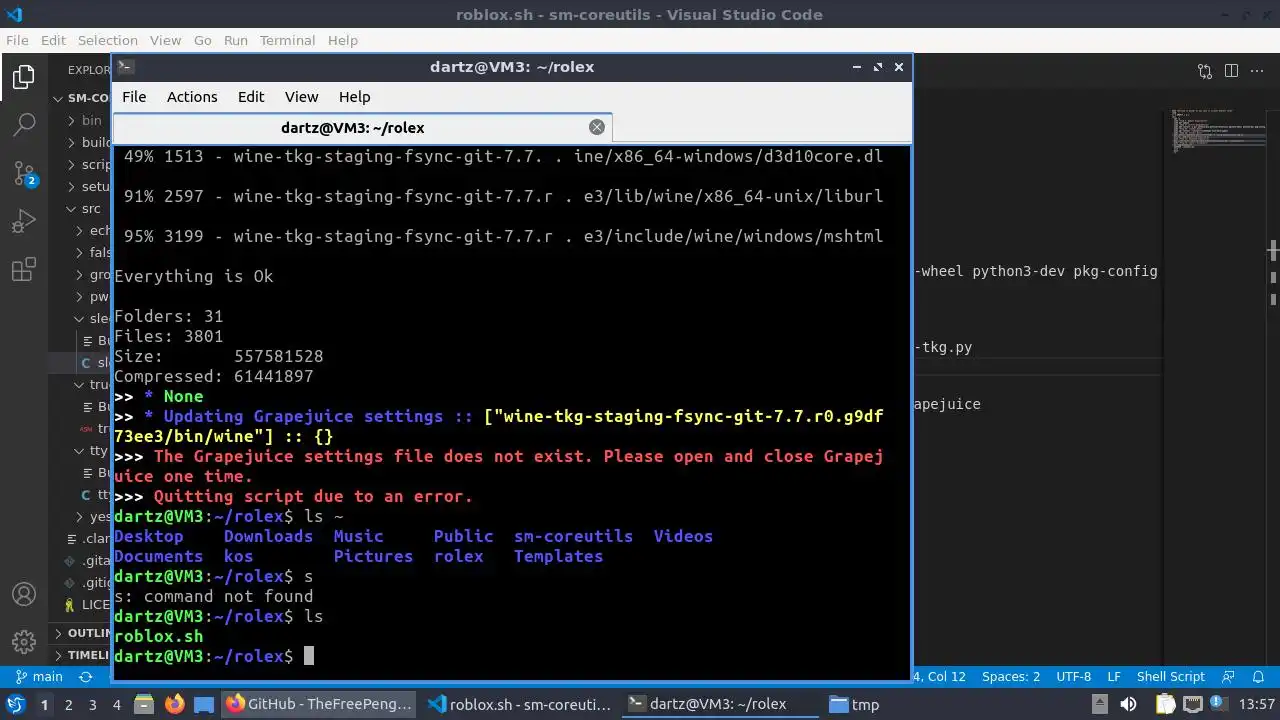The image size is (1280, 720).
Task: Switch to workspace 4 in taskbar pager
Action: 116,704
